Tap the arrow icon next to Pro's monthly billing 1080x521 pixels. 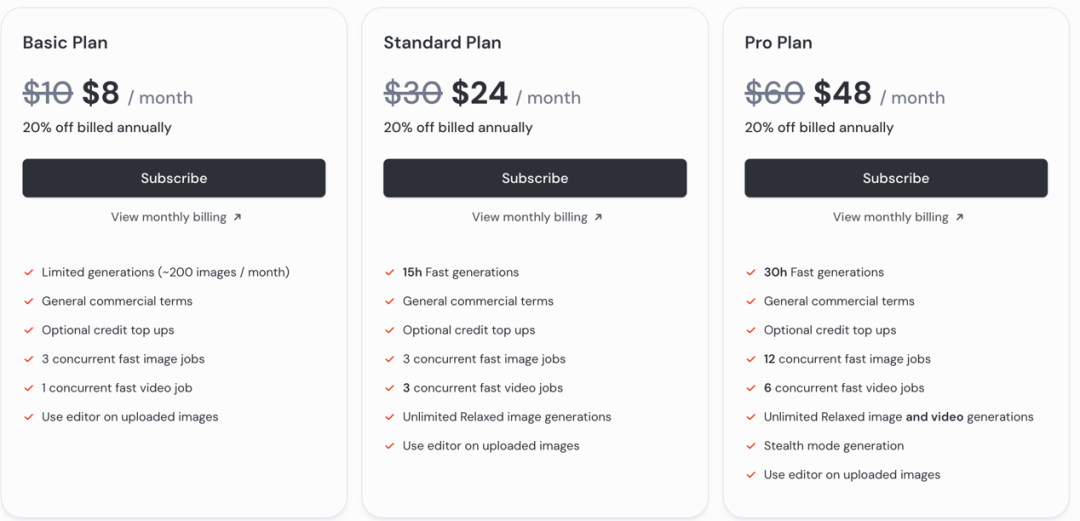tap(959, 217)
